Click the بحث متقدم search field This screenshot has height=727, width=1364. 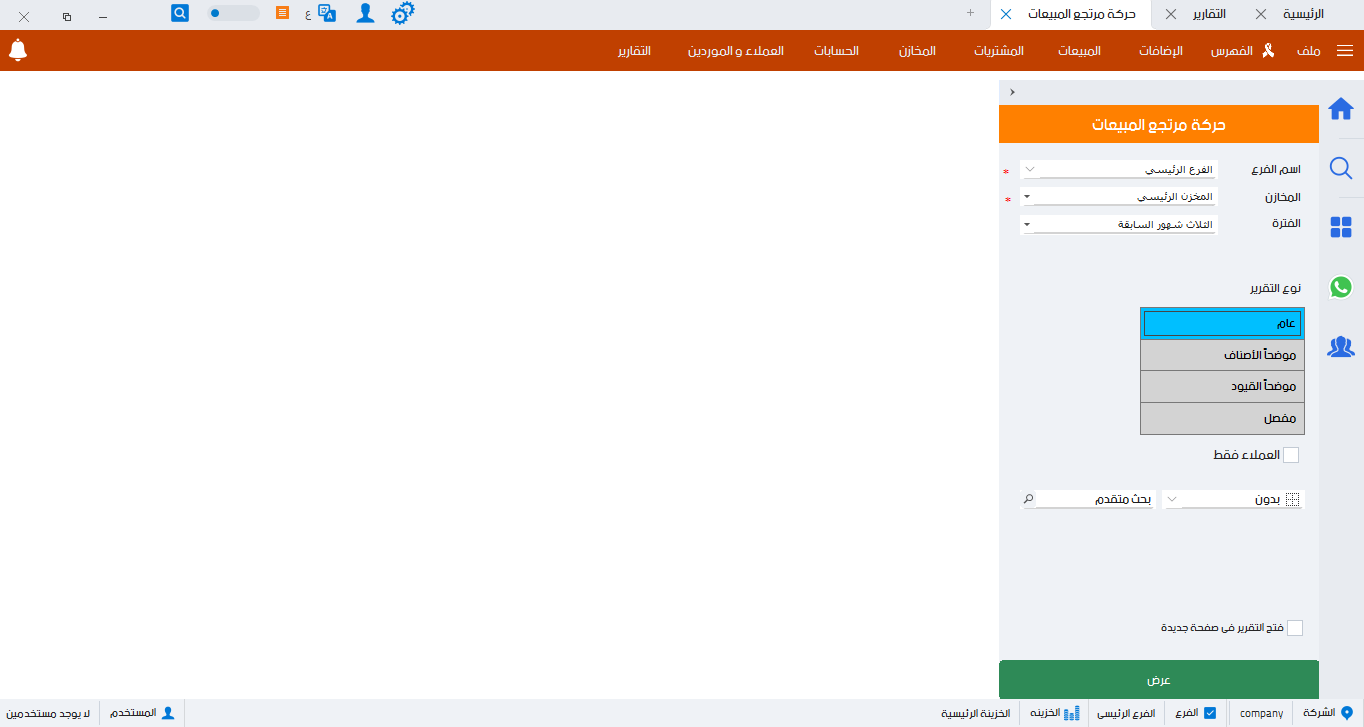coord(1094,499)
